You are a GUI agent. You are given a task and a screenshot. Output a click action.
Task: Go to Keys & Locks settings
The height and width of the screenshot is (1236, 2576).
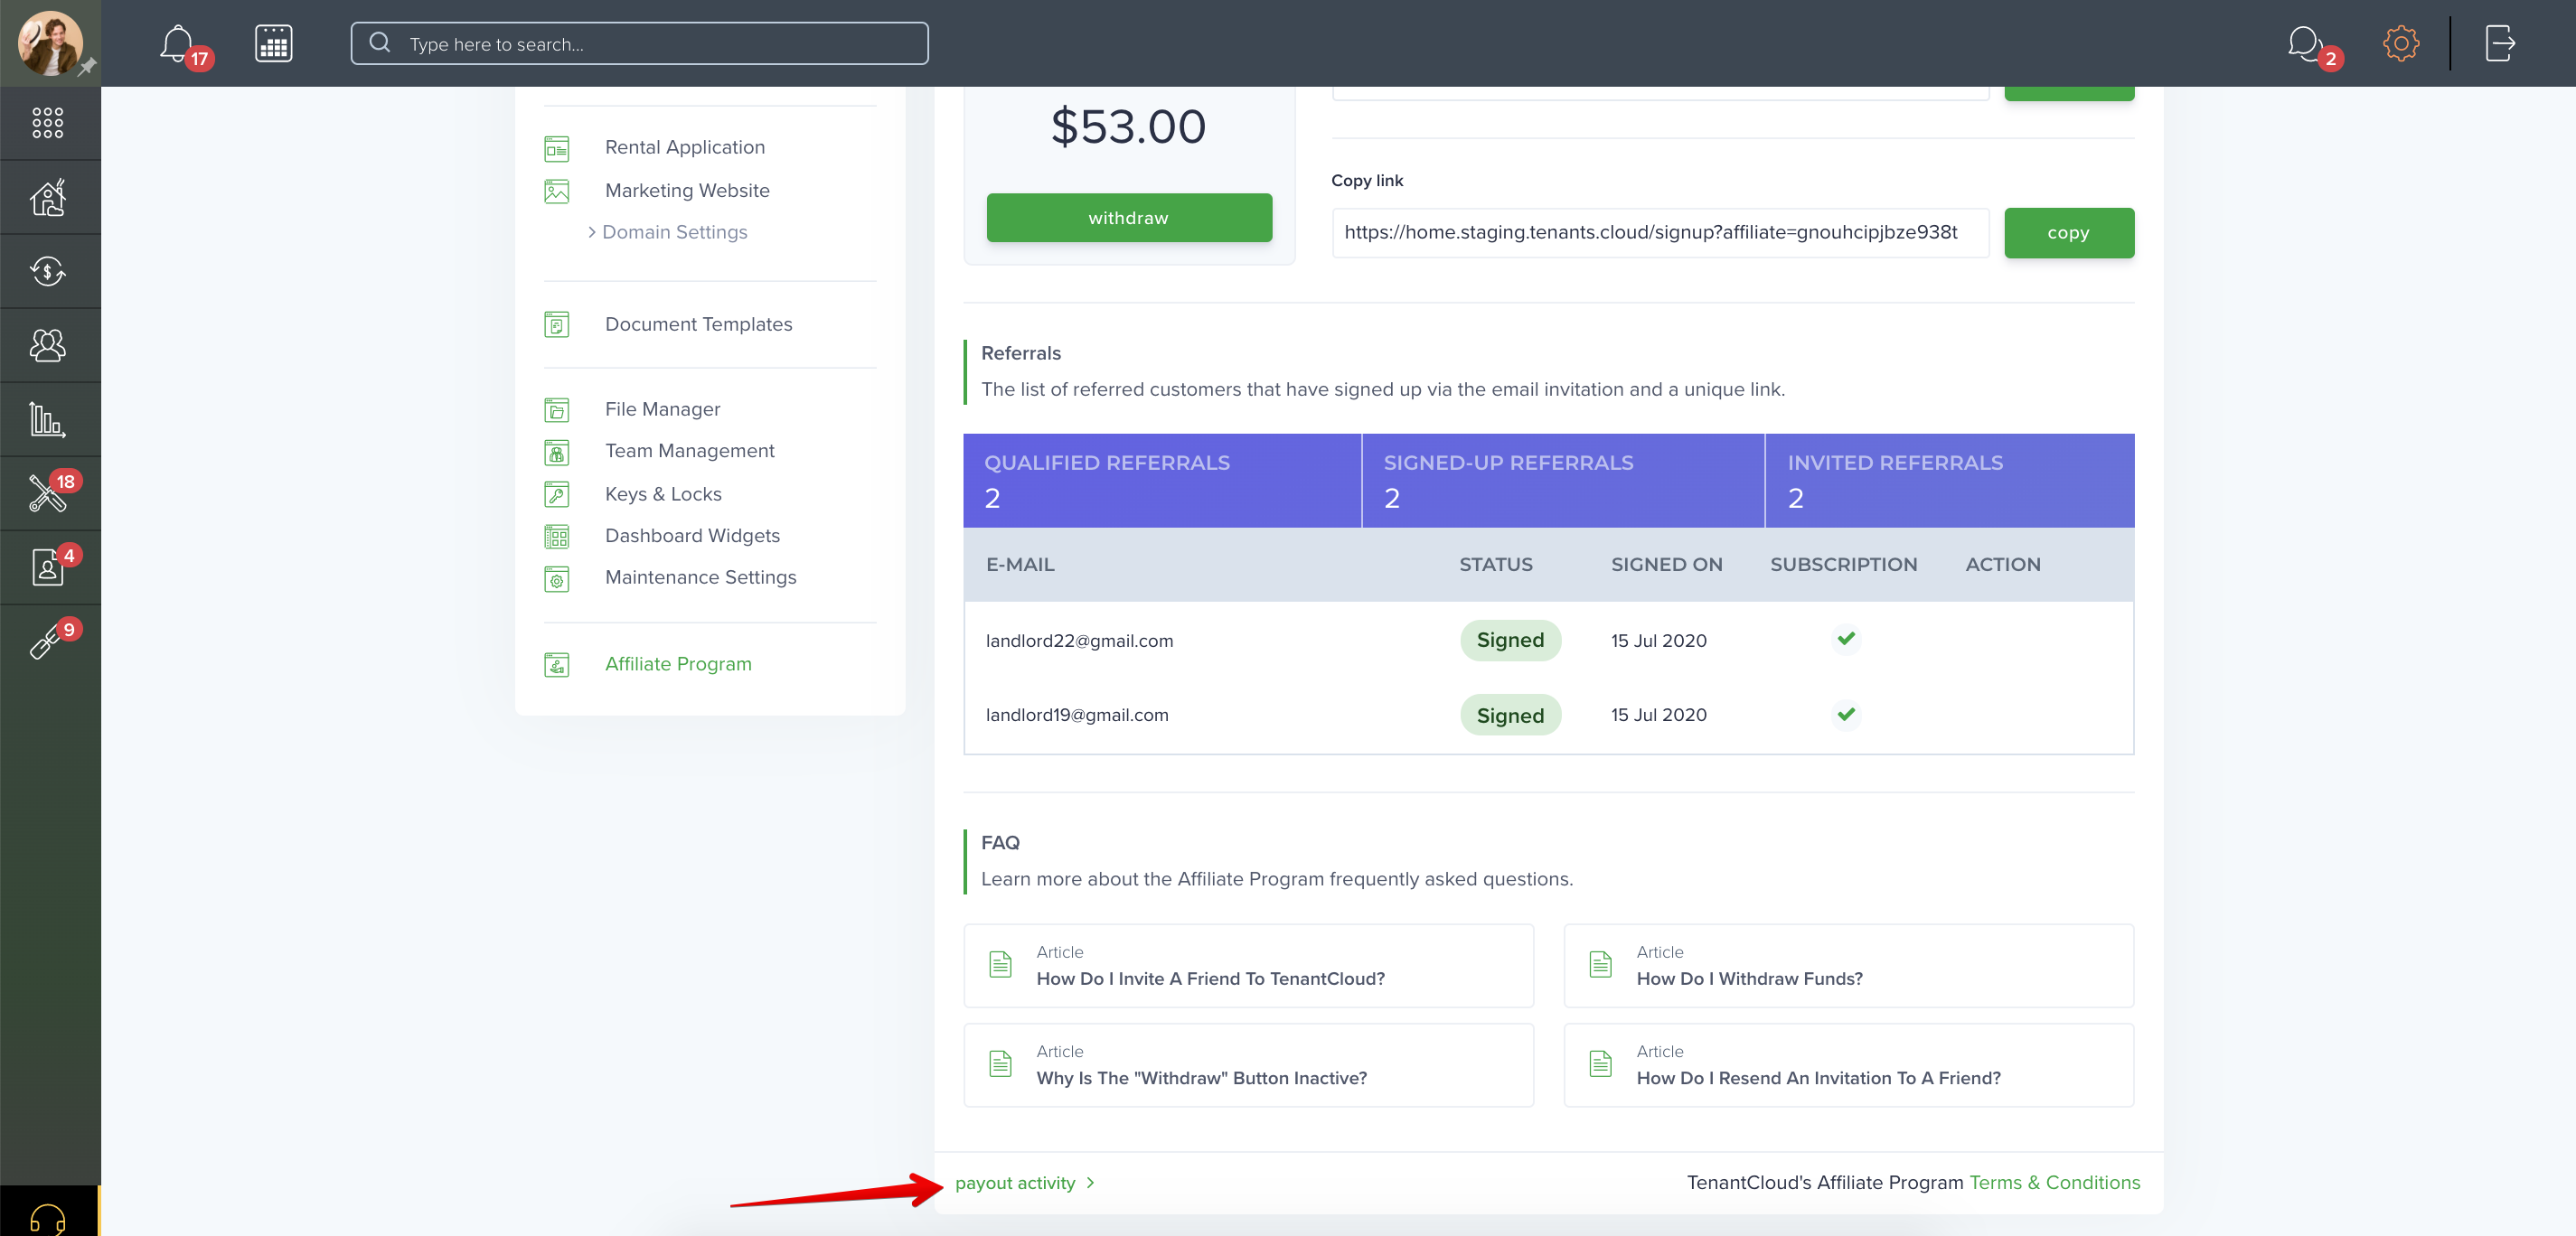point(663,494)
